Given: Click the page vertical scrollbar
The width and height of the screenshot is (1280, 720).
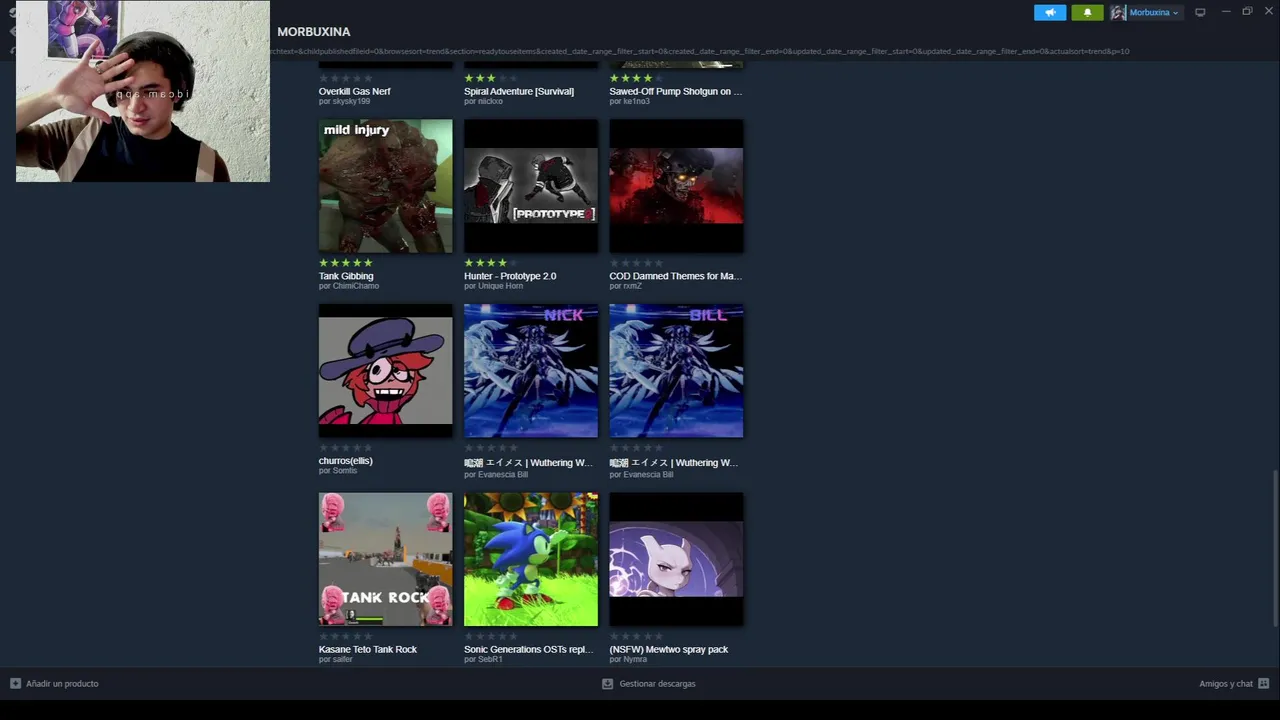Looking at the screenshot, I should click(x=1274, y=548).
